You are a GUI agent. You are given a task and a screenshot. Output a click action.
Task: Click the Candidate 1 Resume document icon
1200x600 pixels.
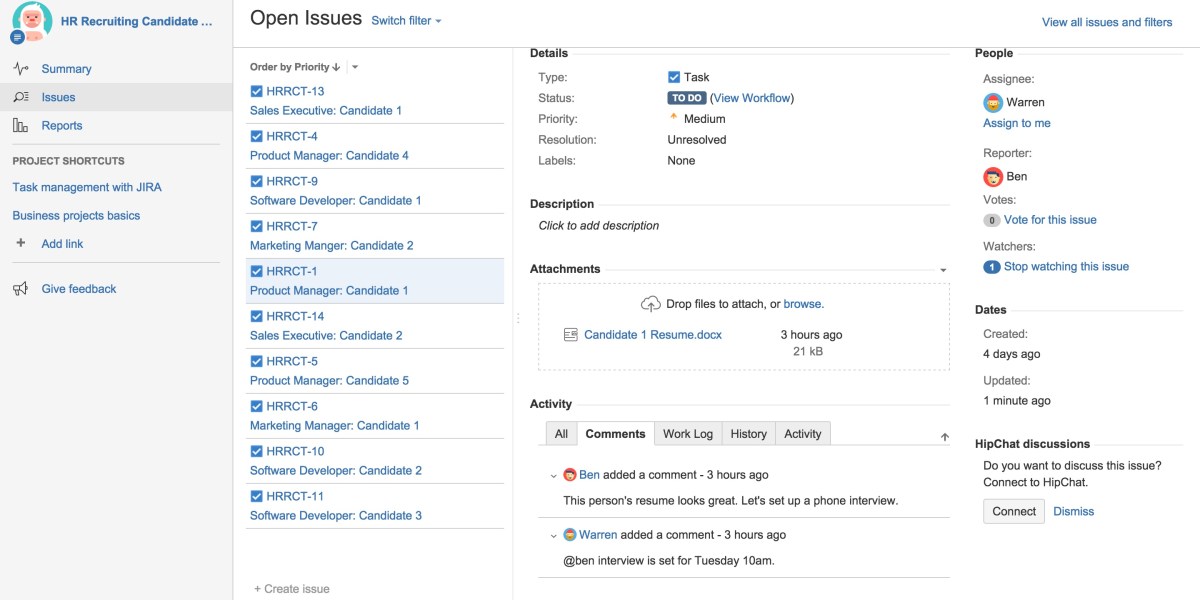pyautogui.click(x=571, y=335)
